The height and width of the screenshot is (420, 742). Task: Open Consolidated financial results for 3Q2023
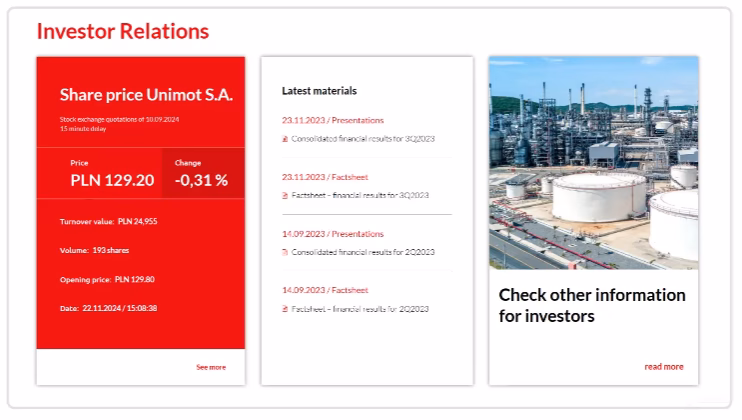[363, 139]
